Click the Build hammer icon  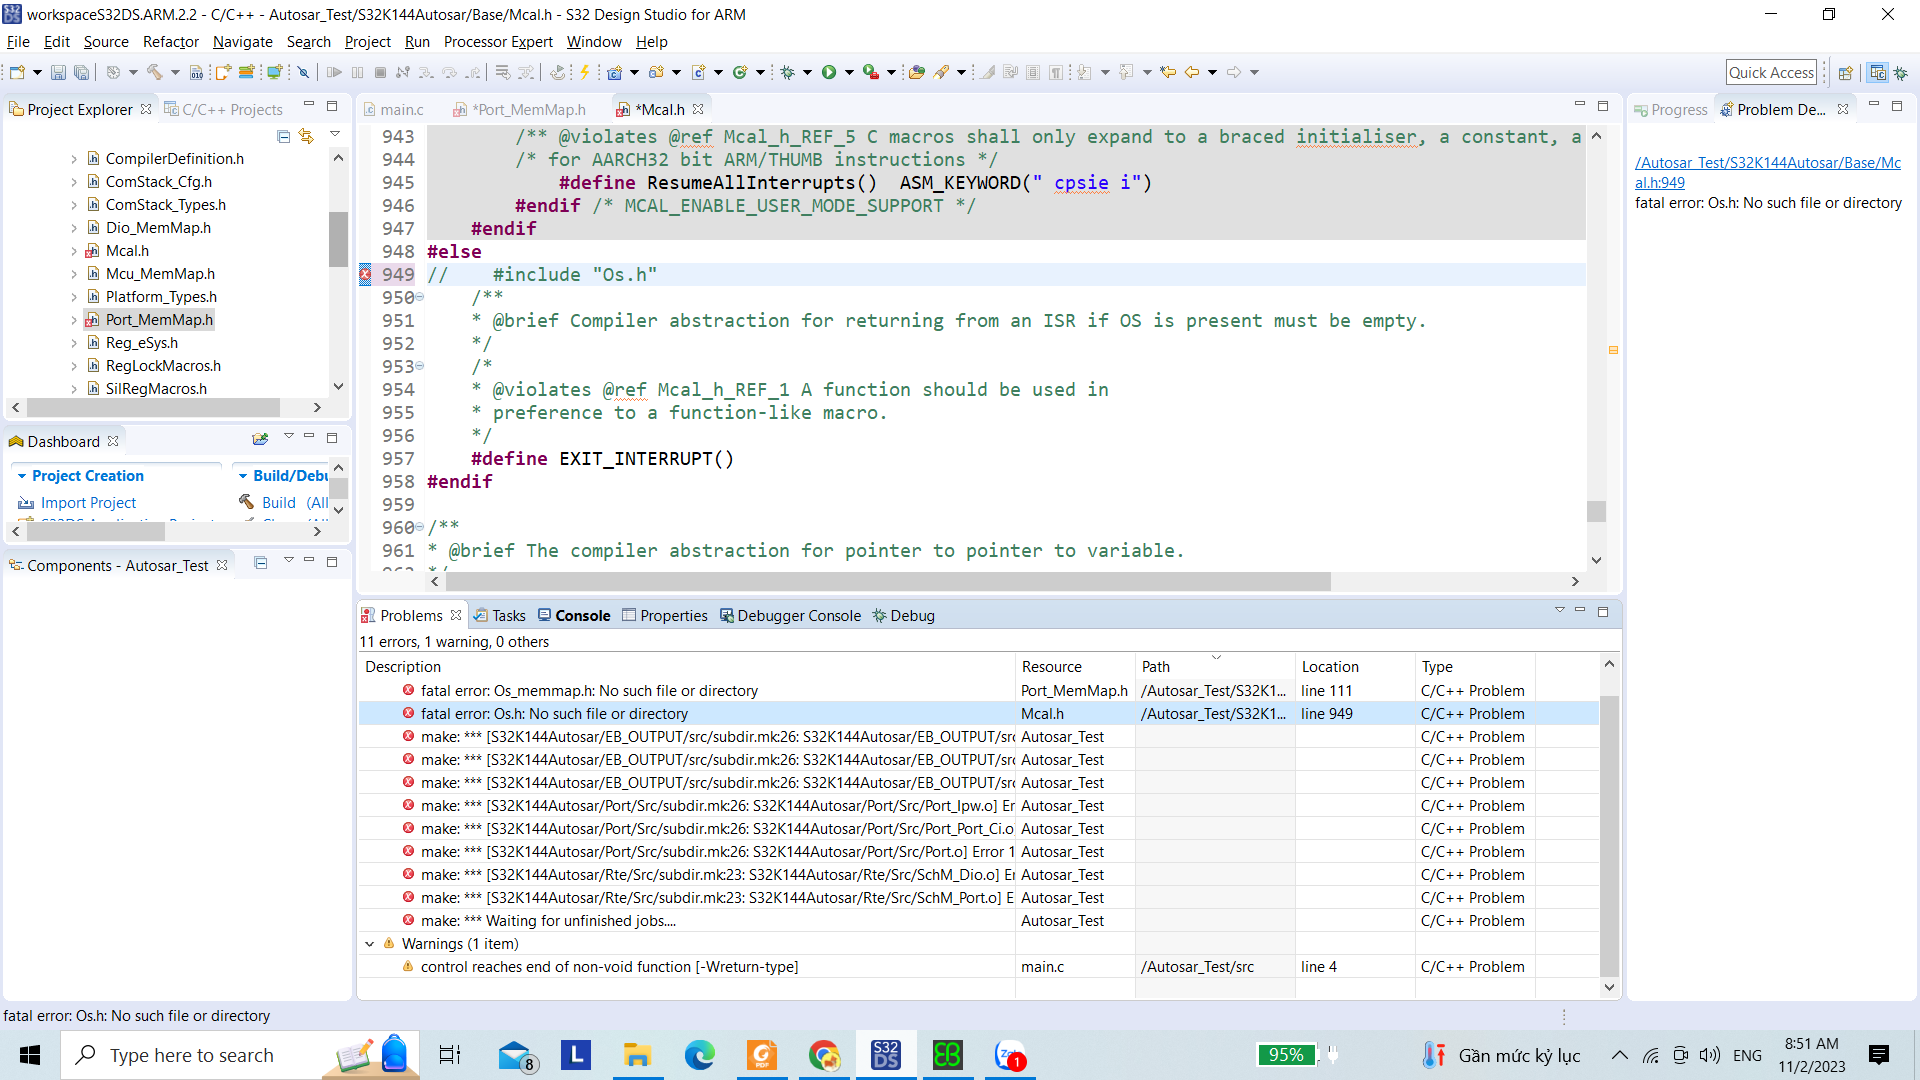coord(155,72)
